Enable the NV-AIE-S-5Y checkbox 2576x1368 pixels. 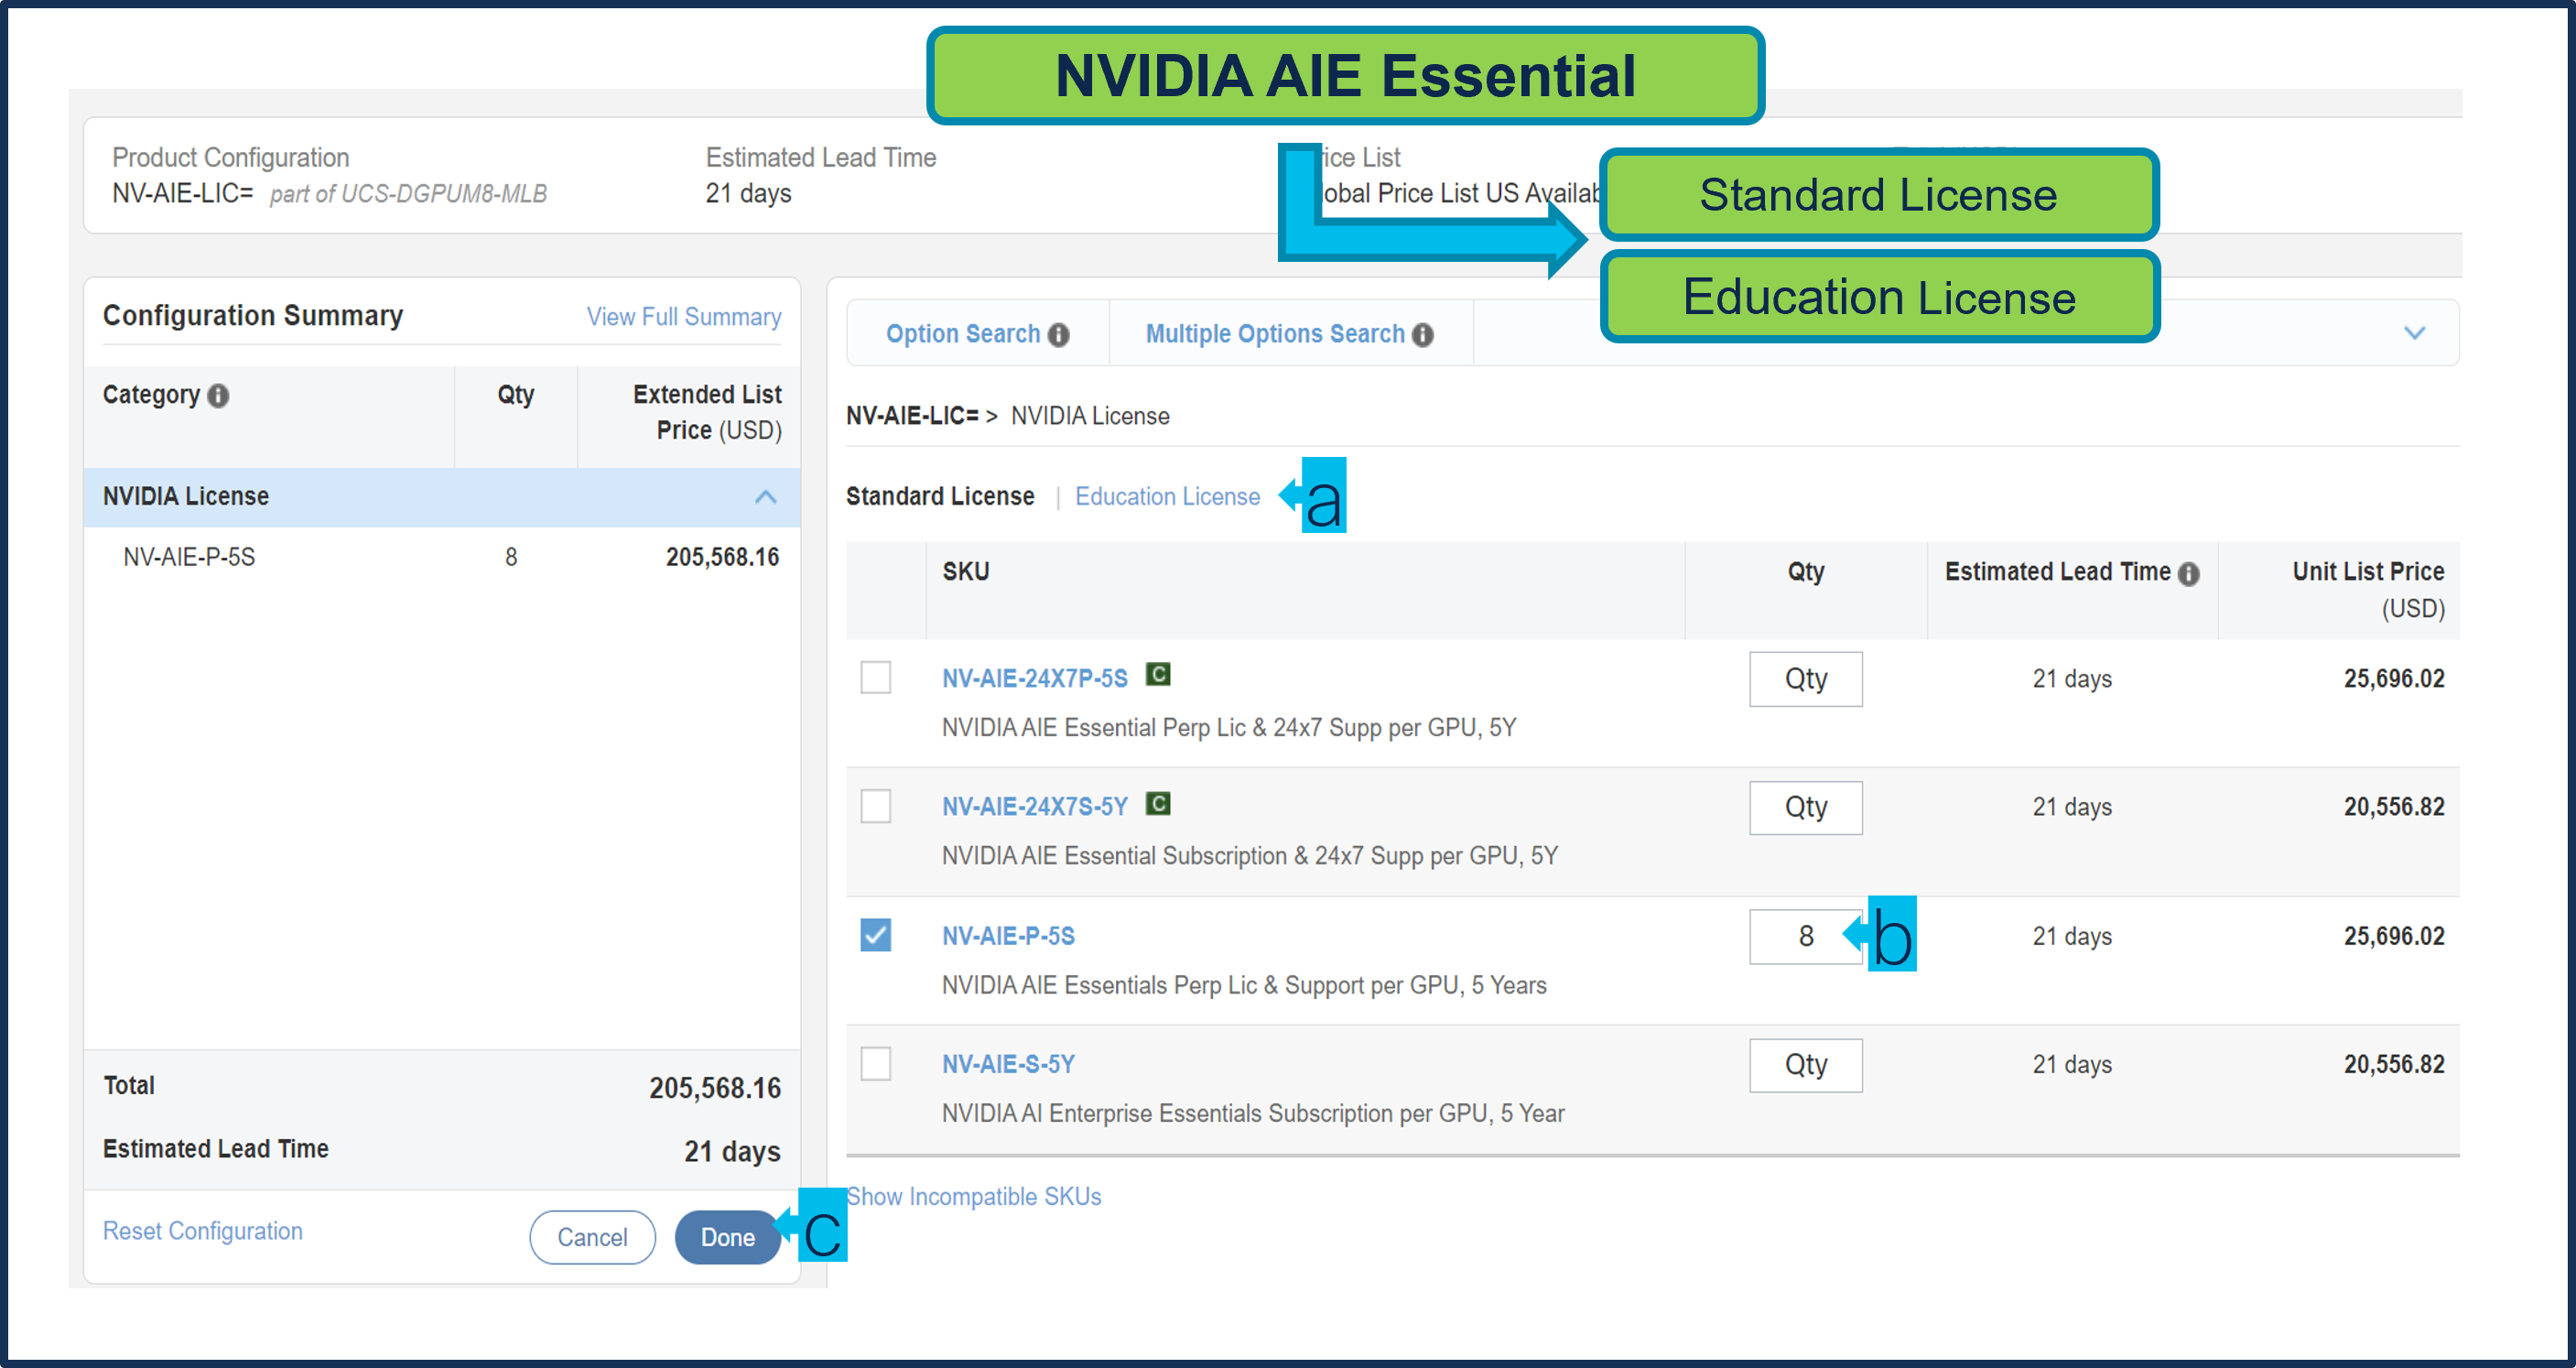tap(875, 1064)
